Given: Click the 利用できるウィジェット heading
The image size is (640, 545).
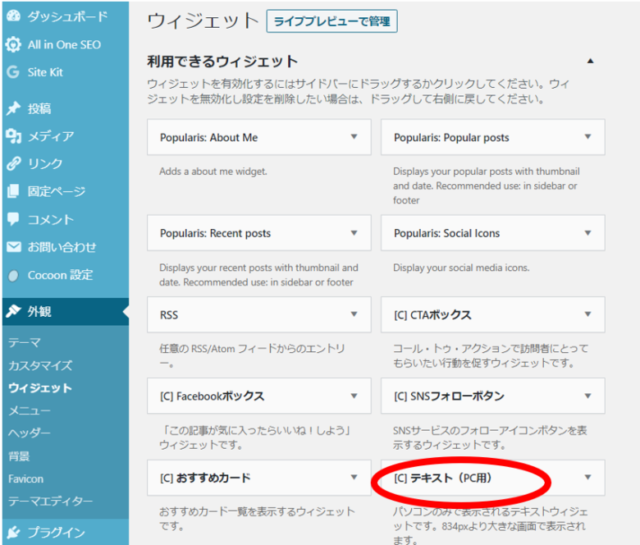Looking at the screenshot, I should [x=222, y=61].
